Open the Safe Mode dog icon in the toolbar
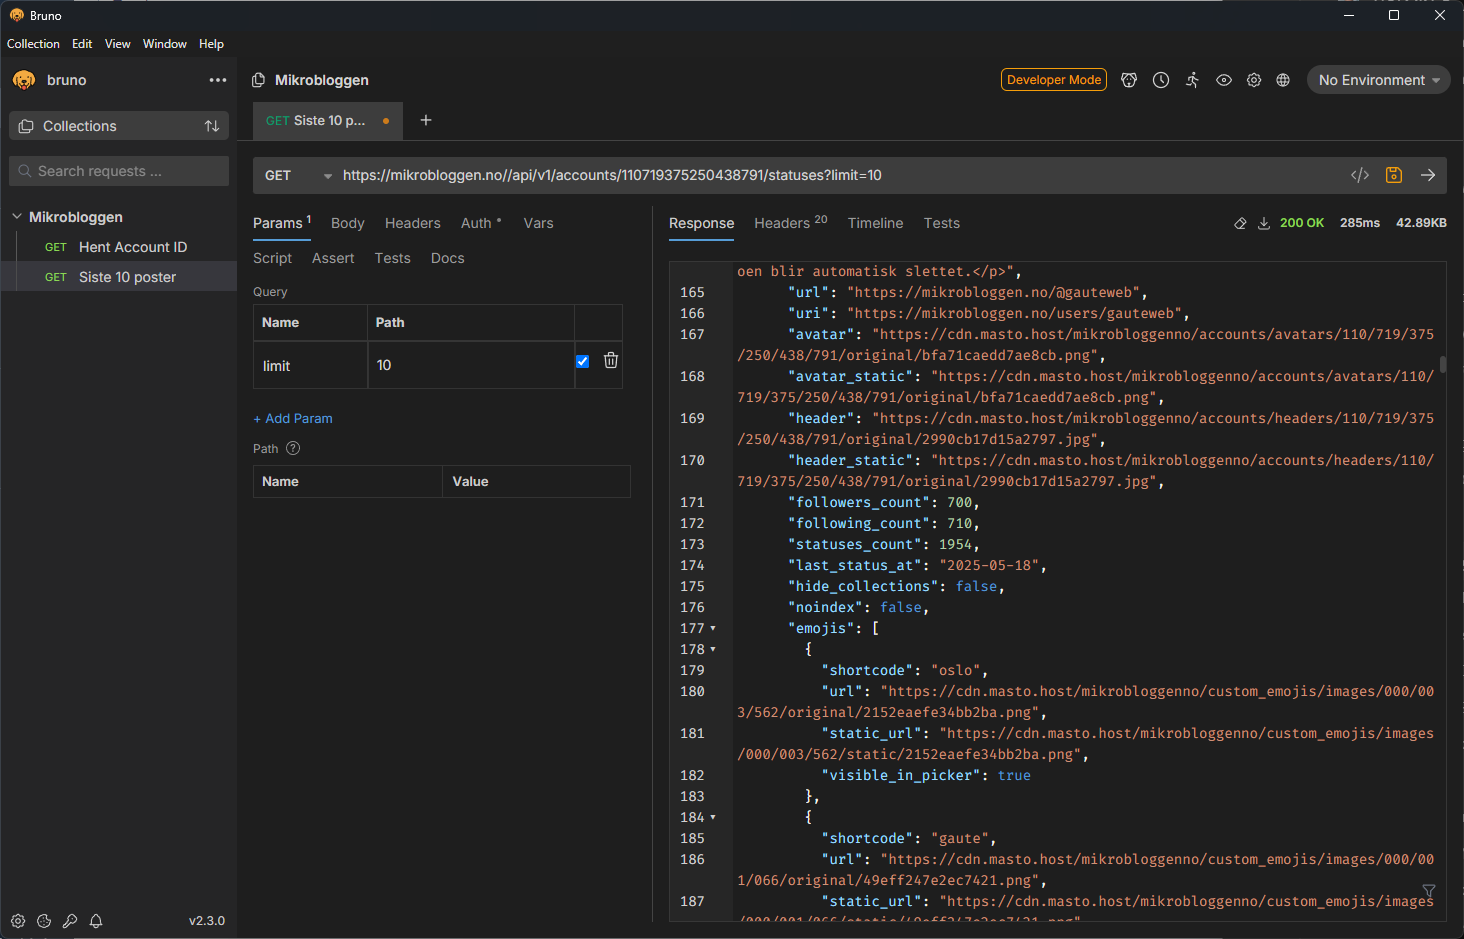1464x939 pixels. click(1129, 80)
